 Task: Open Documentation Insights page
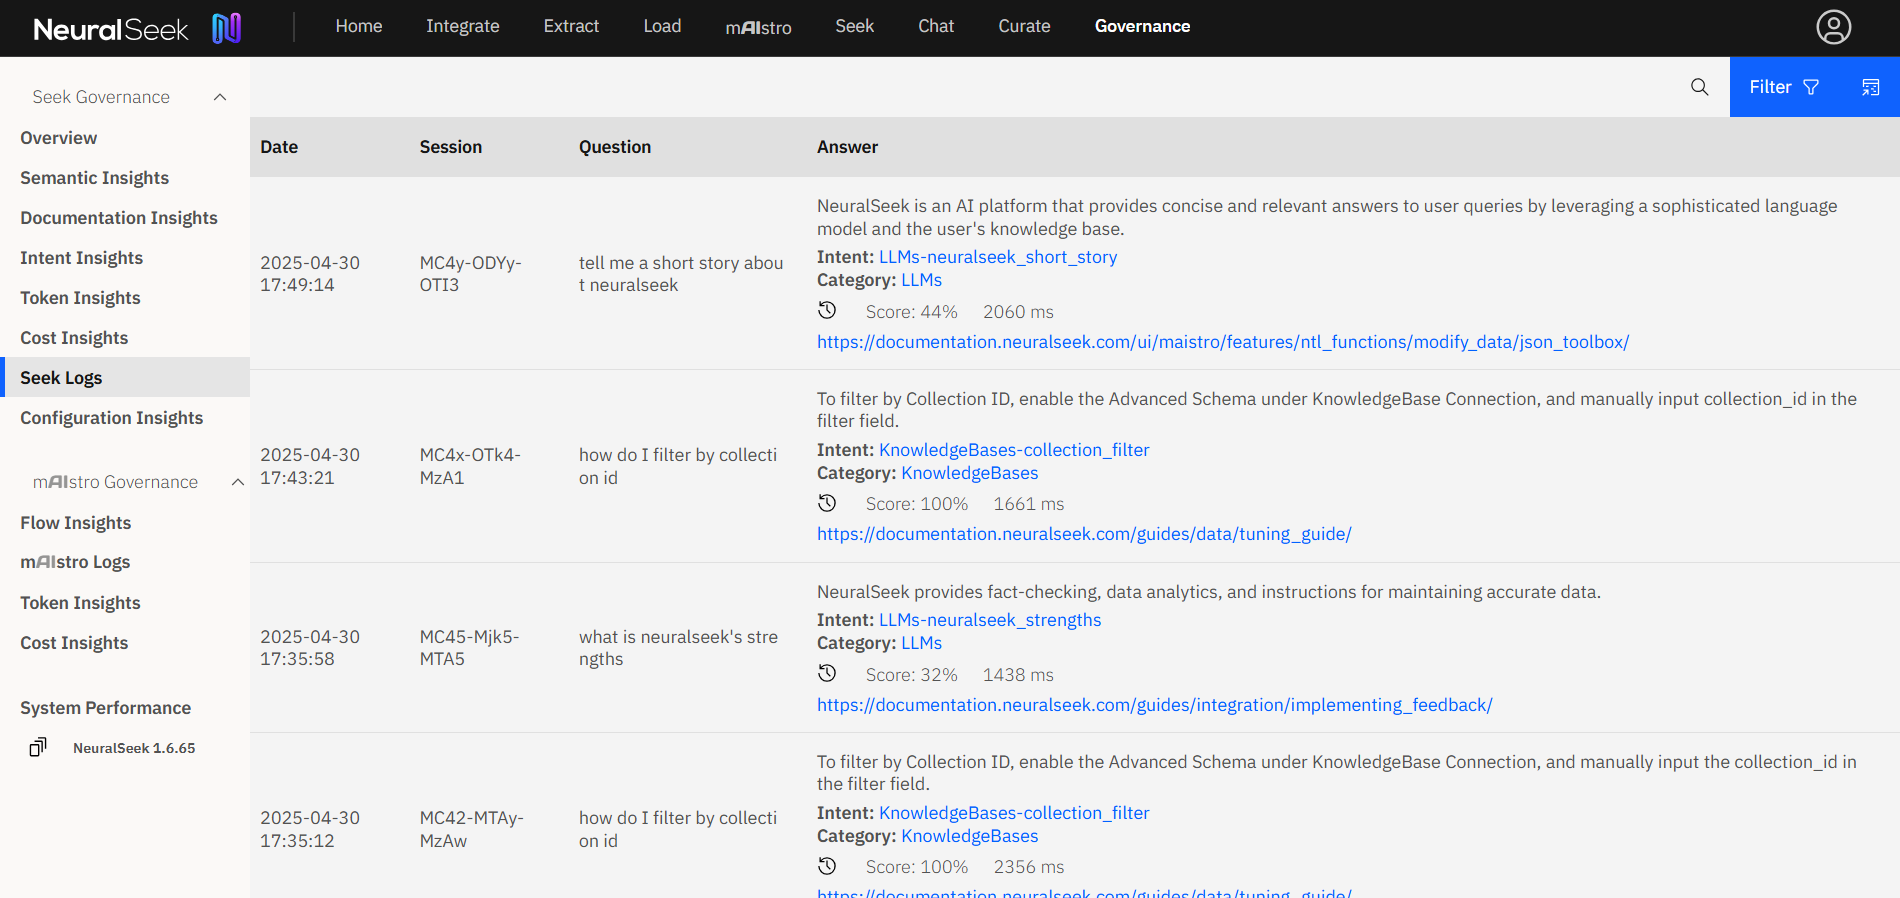(119, 218)
